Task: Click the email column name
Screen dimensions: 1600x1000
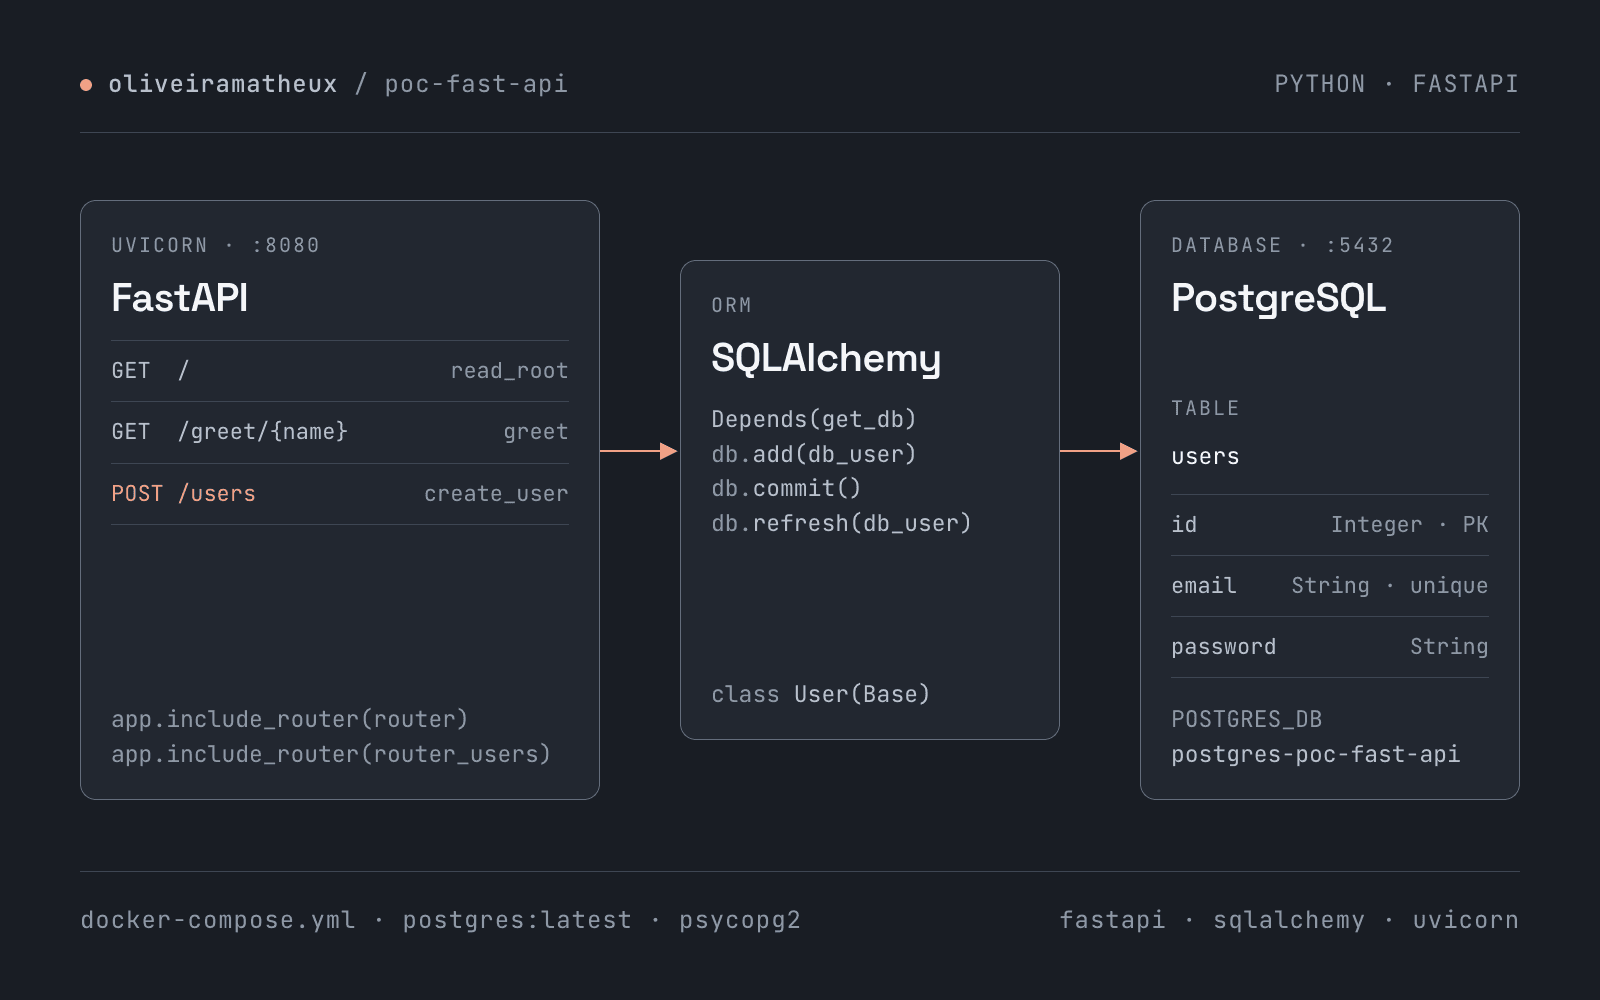Action: pos(1204,586)
